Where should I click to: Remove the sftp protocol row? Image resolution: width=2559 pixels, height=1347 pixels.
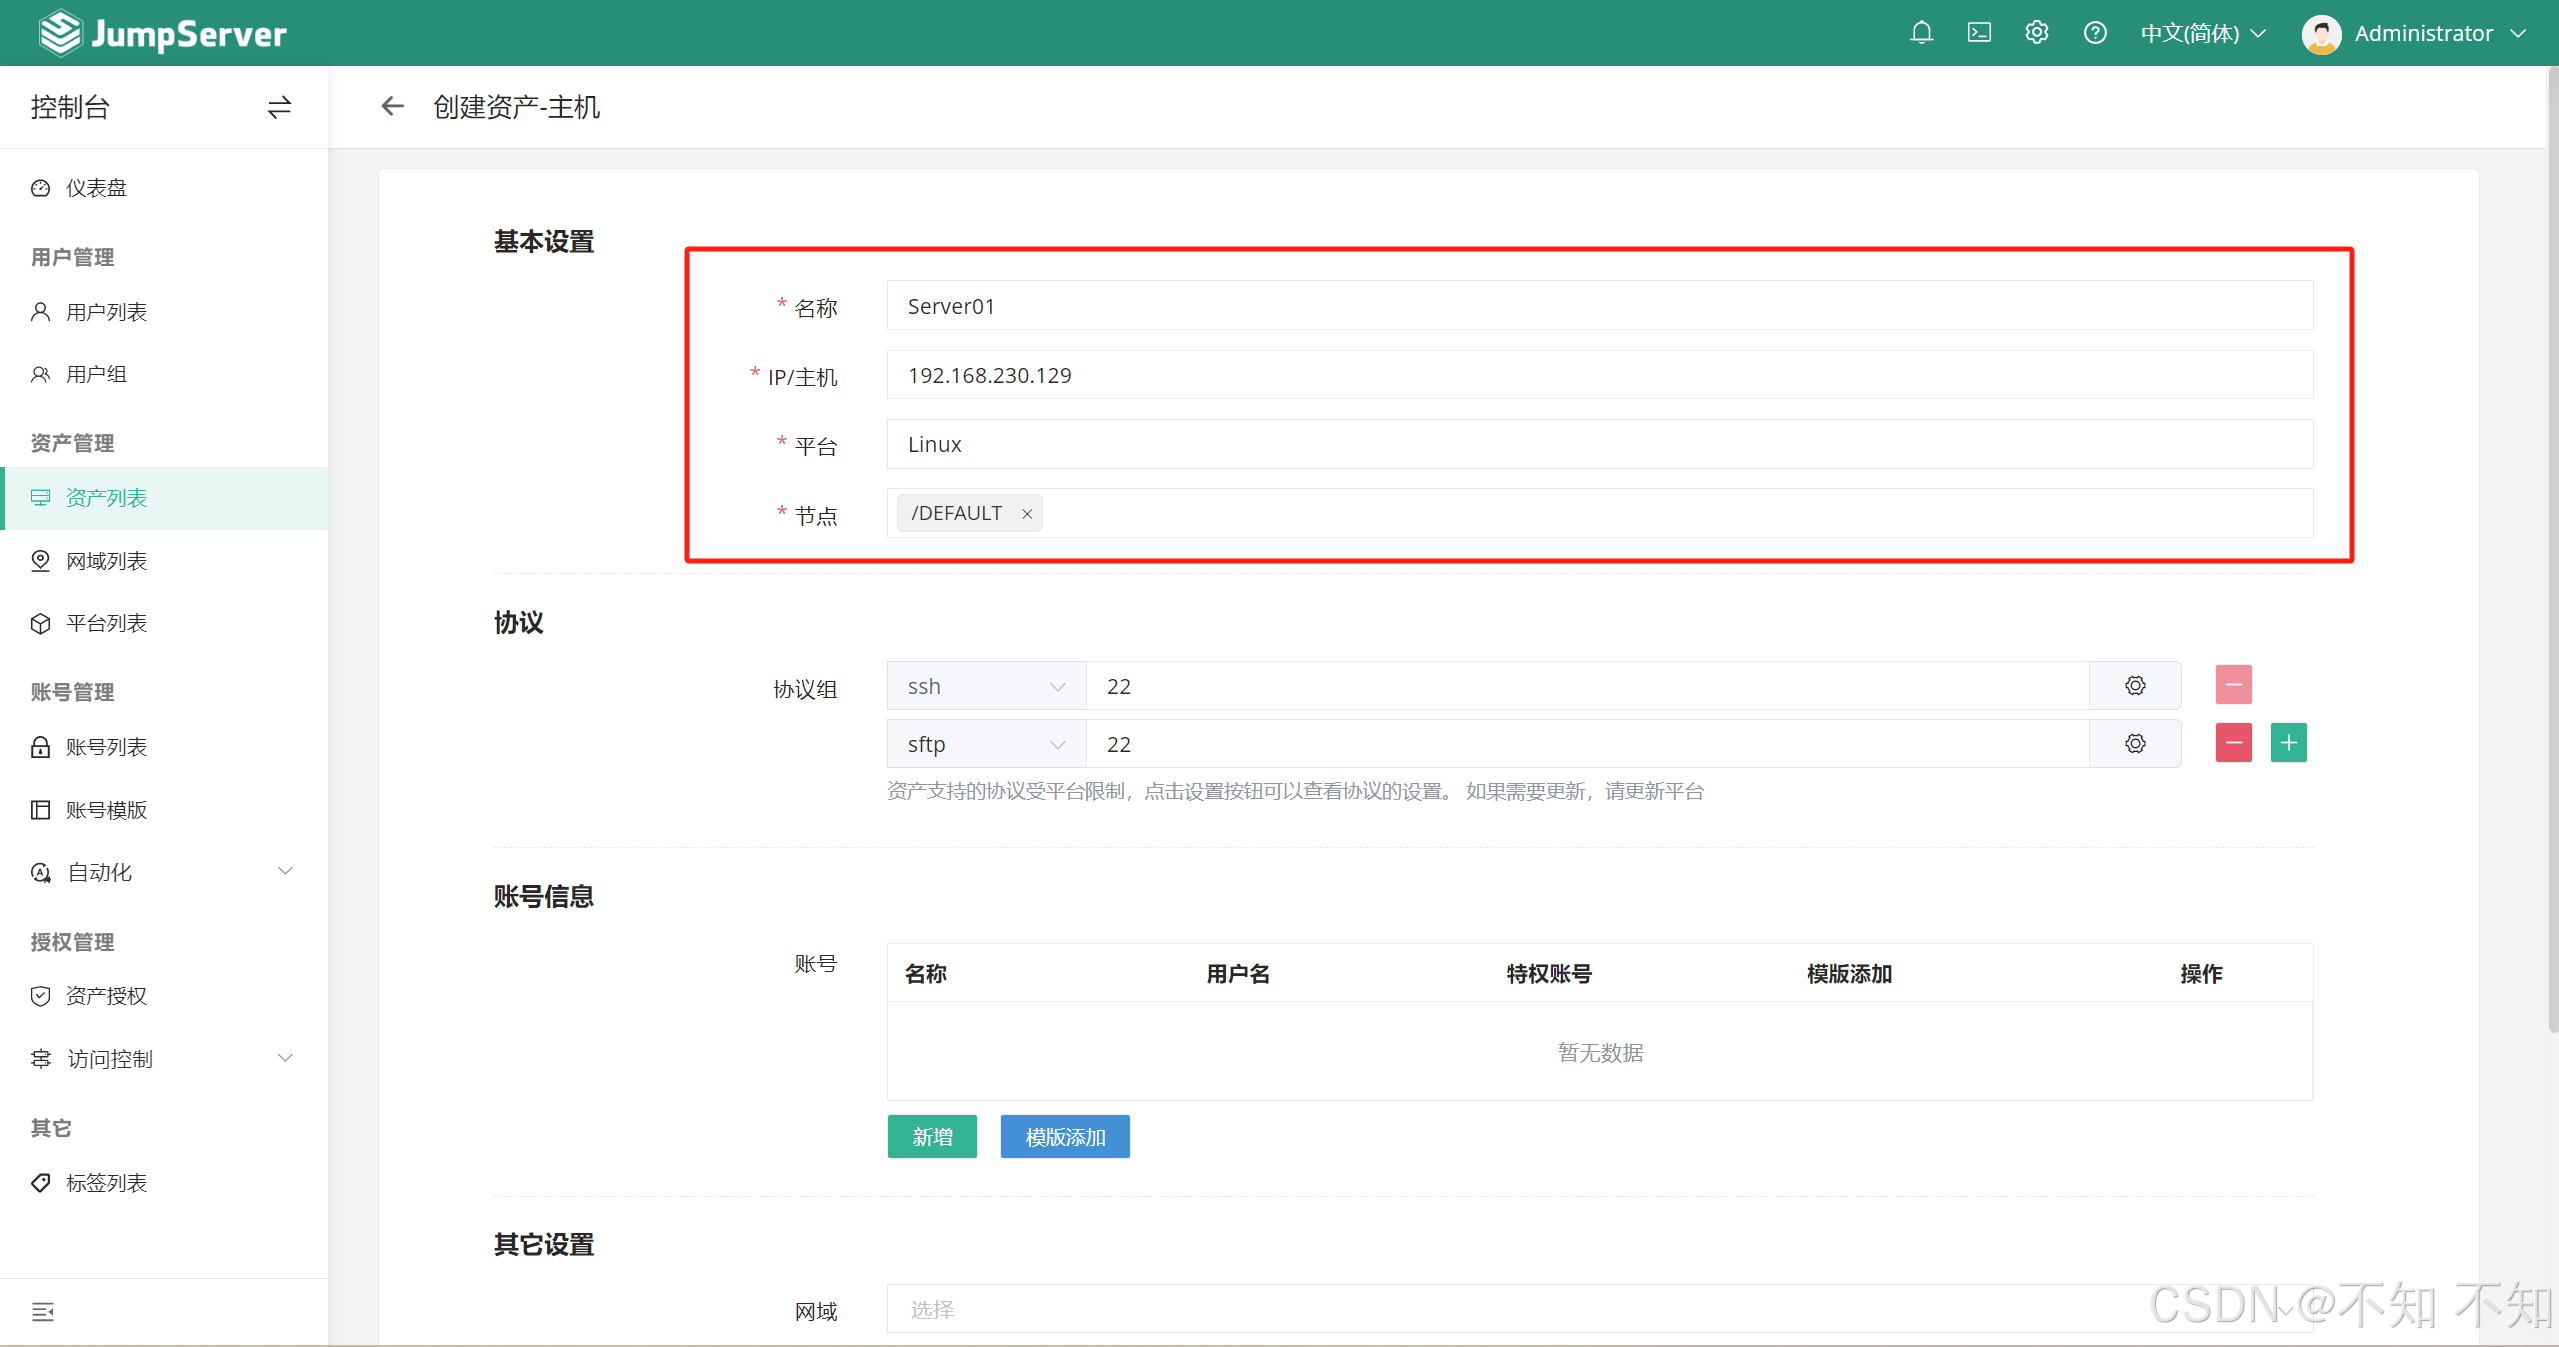(2232, 743)
